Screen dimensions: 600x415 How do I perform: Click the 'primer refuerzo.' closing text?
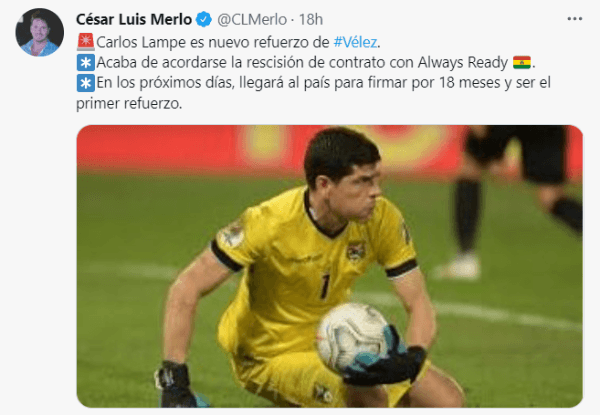[x=129, y=103]
